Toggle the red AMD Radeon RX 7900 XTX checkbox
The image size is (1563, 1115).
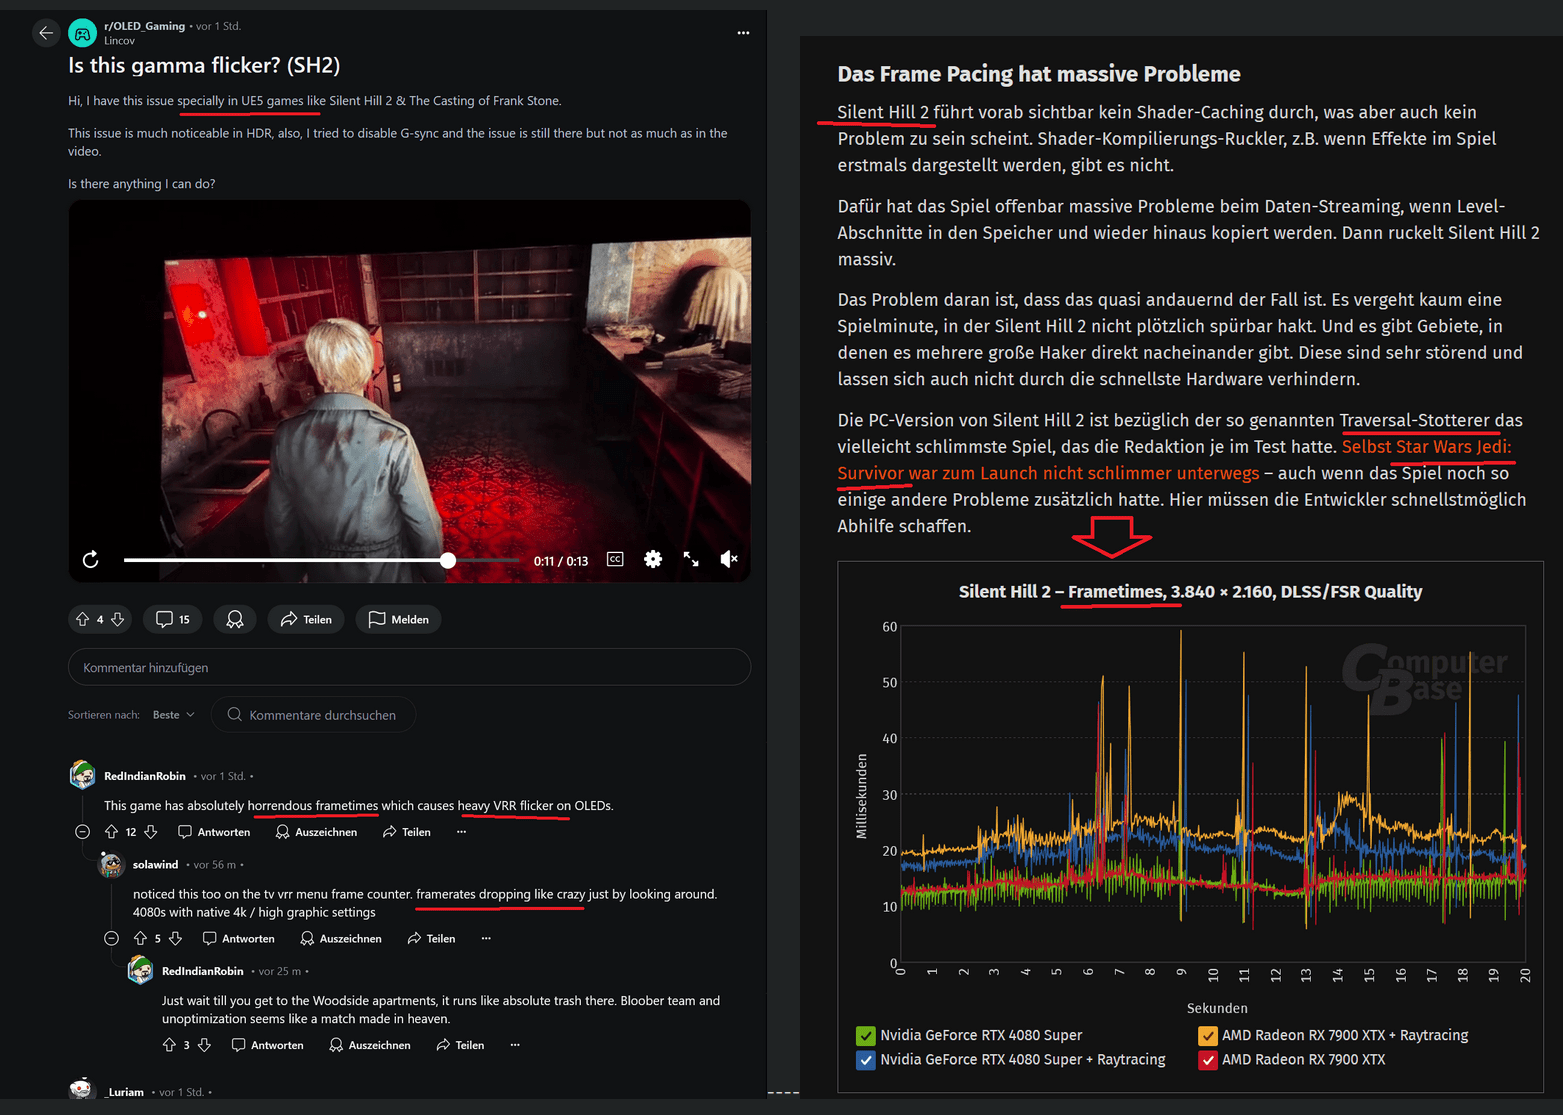(x=1208, y=1060)
